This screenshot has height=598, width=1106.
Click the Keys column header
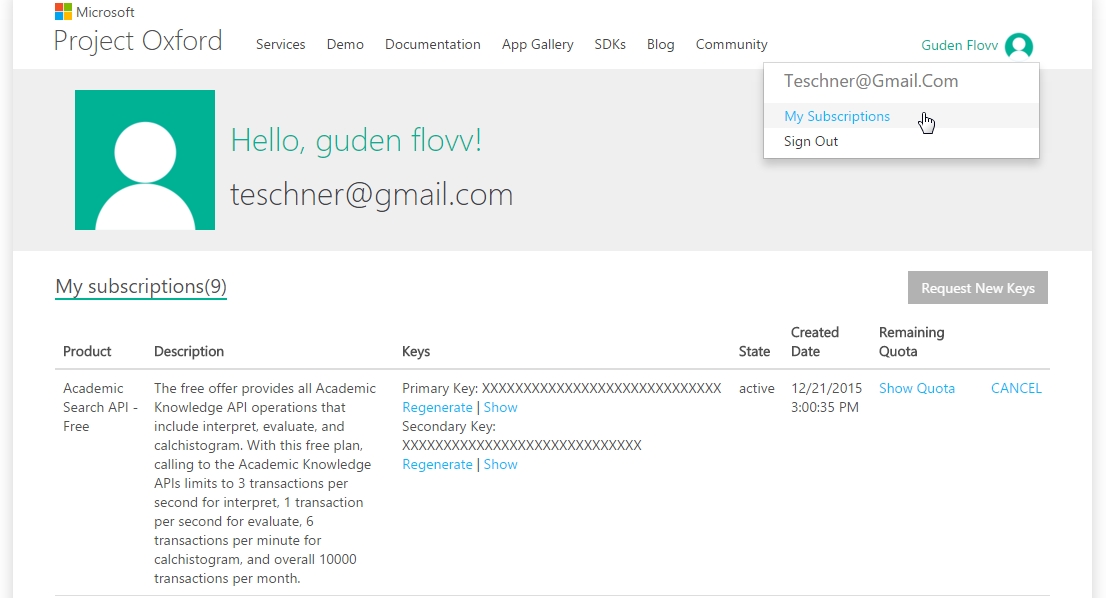415,351
